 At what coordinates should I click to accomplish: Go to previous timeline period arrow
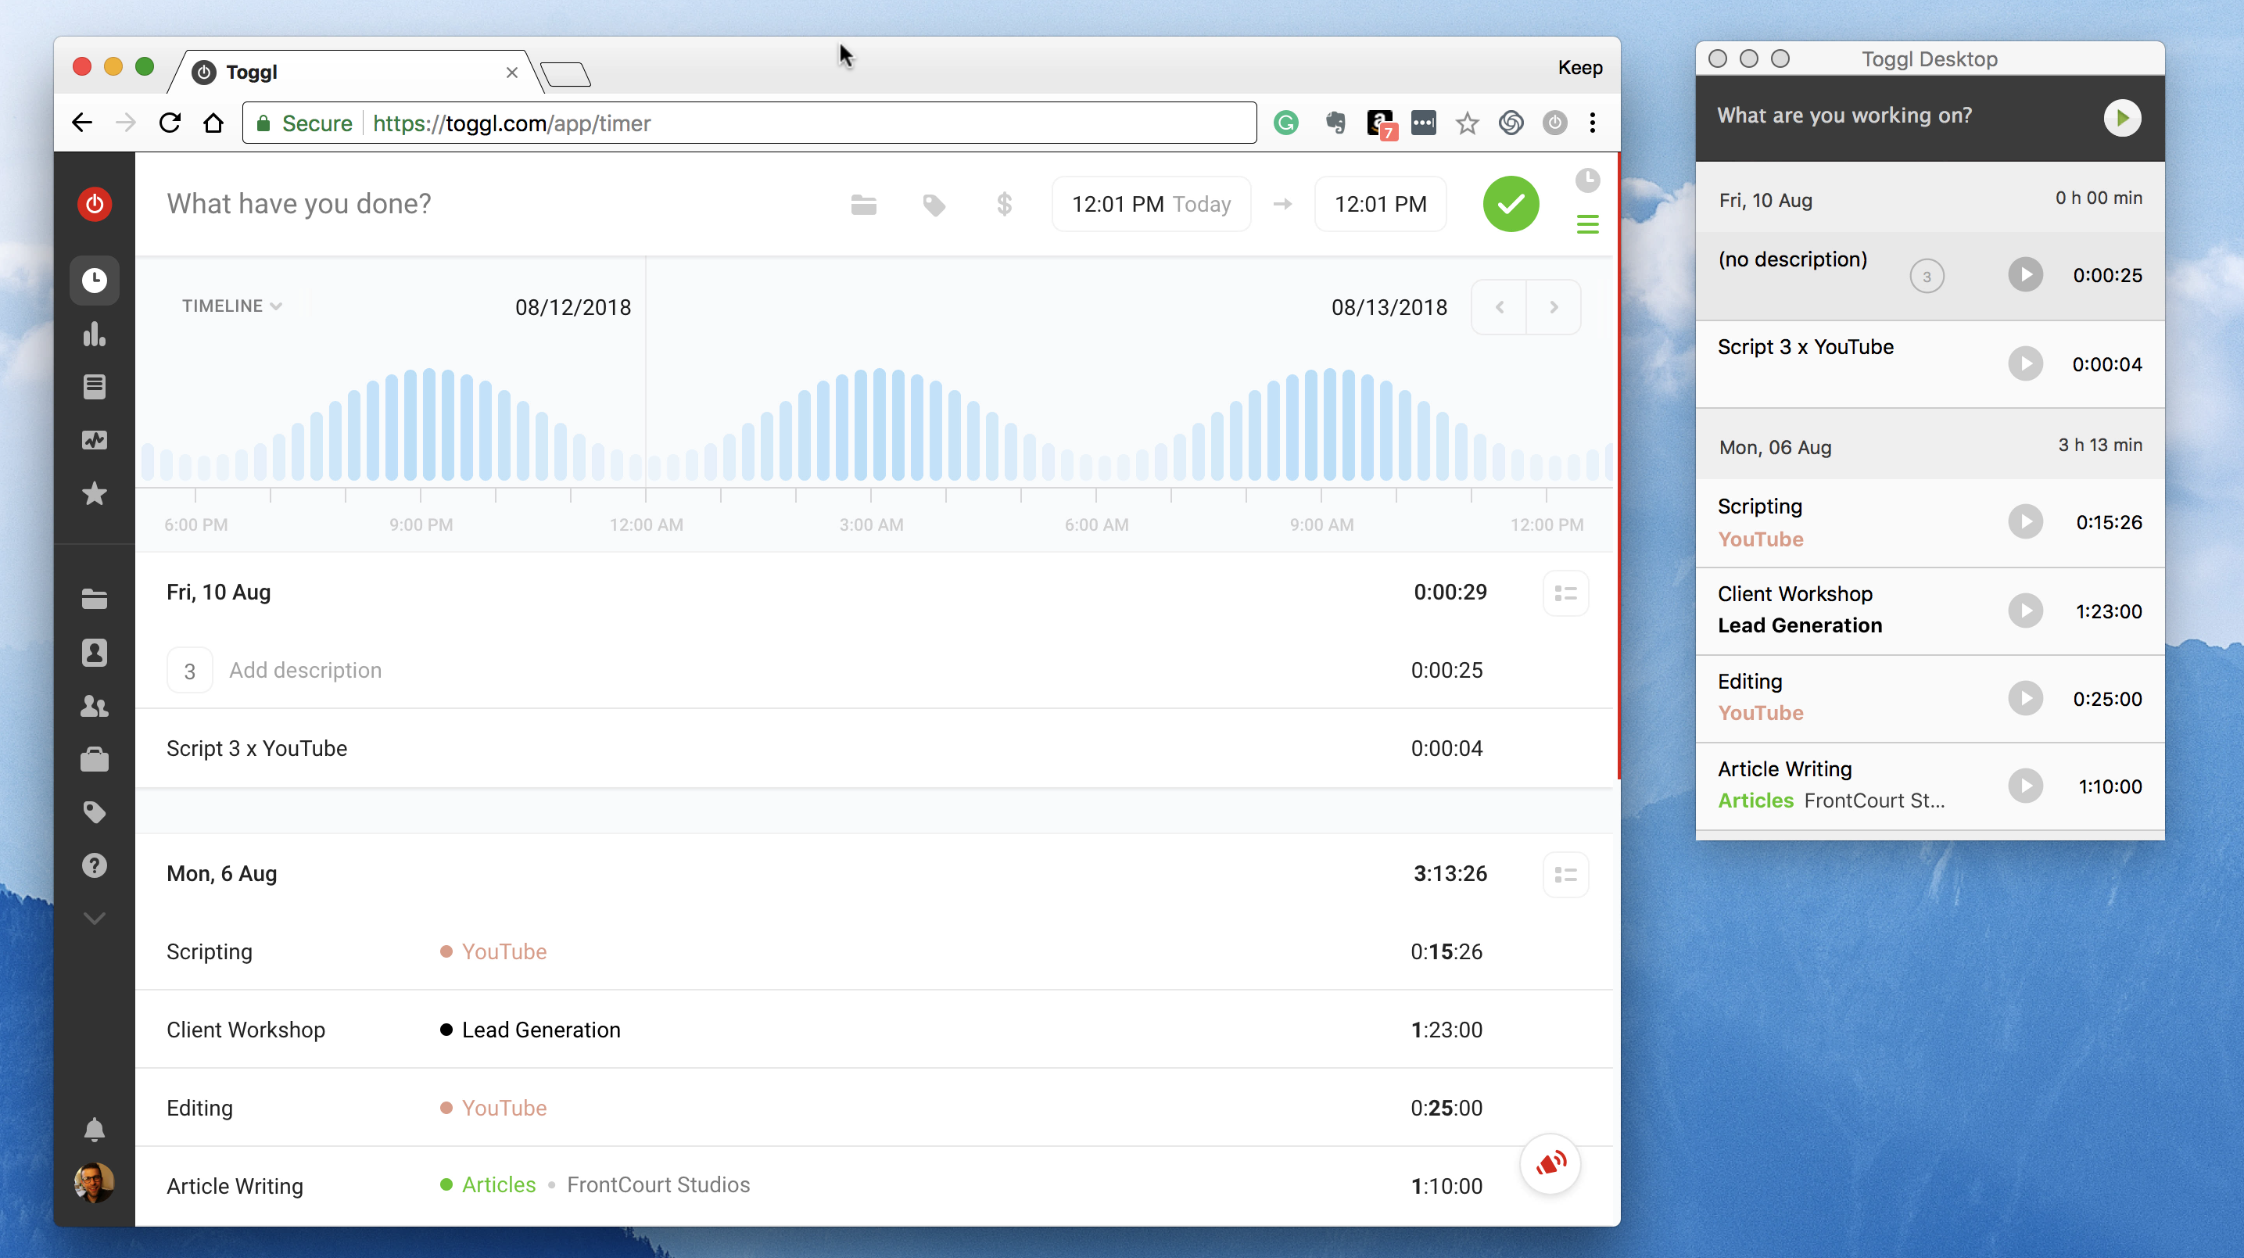coord(1499,307)
